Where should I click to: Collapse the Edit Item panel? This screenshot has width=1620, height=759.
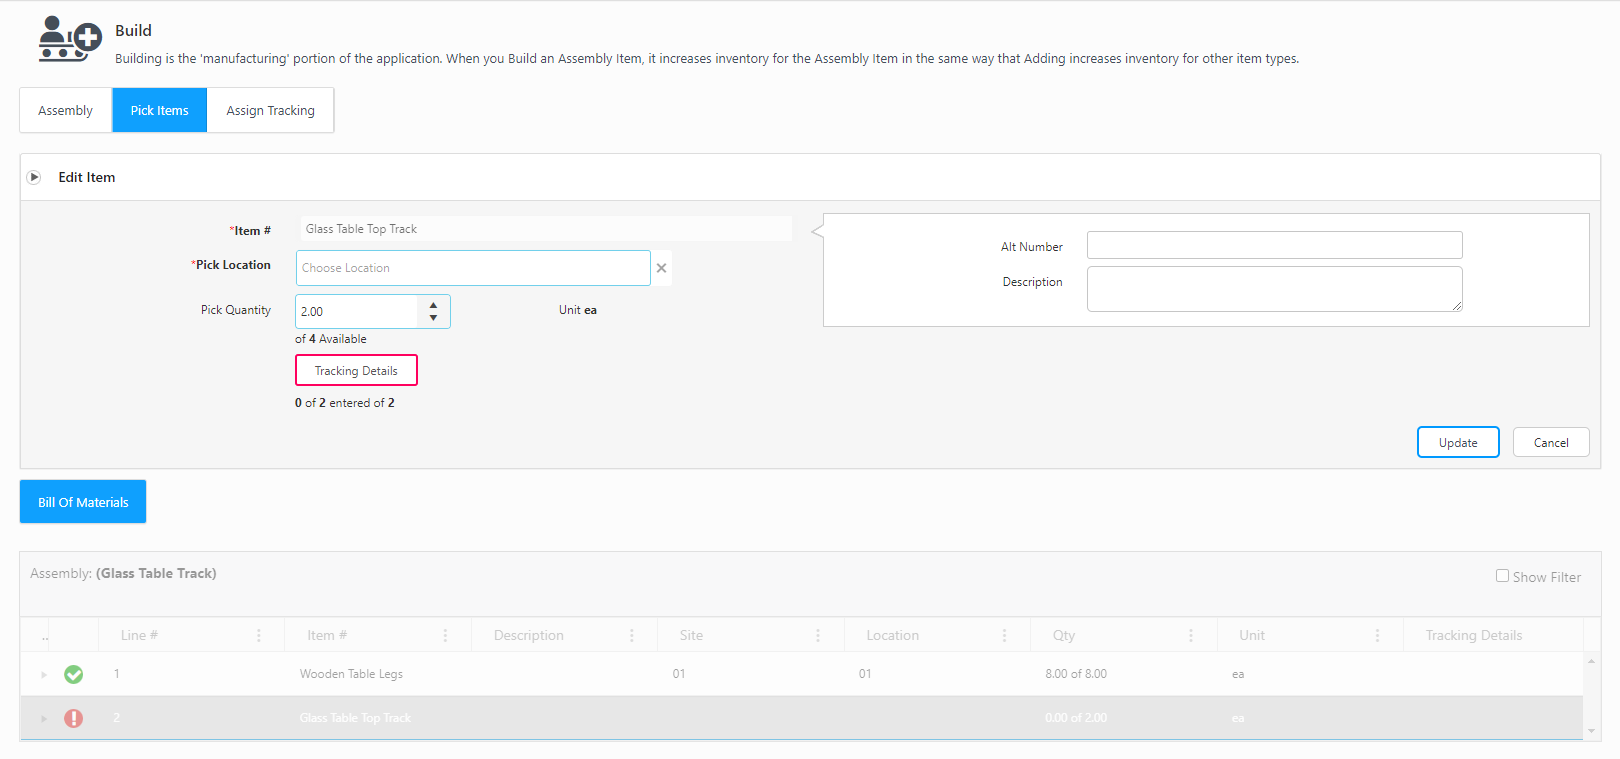34,177
